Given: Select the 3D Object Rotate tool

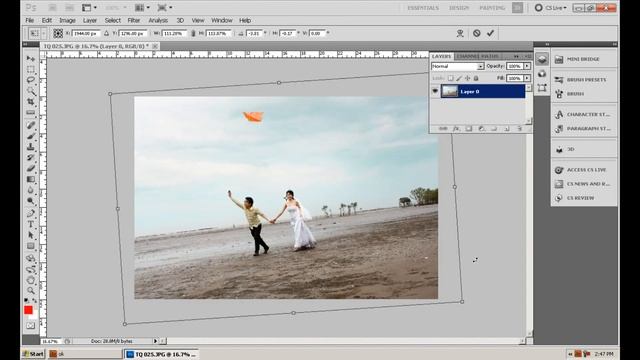Looking at the screenshot, I should point(31,258).
